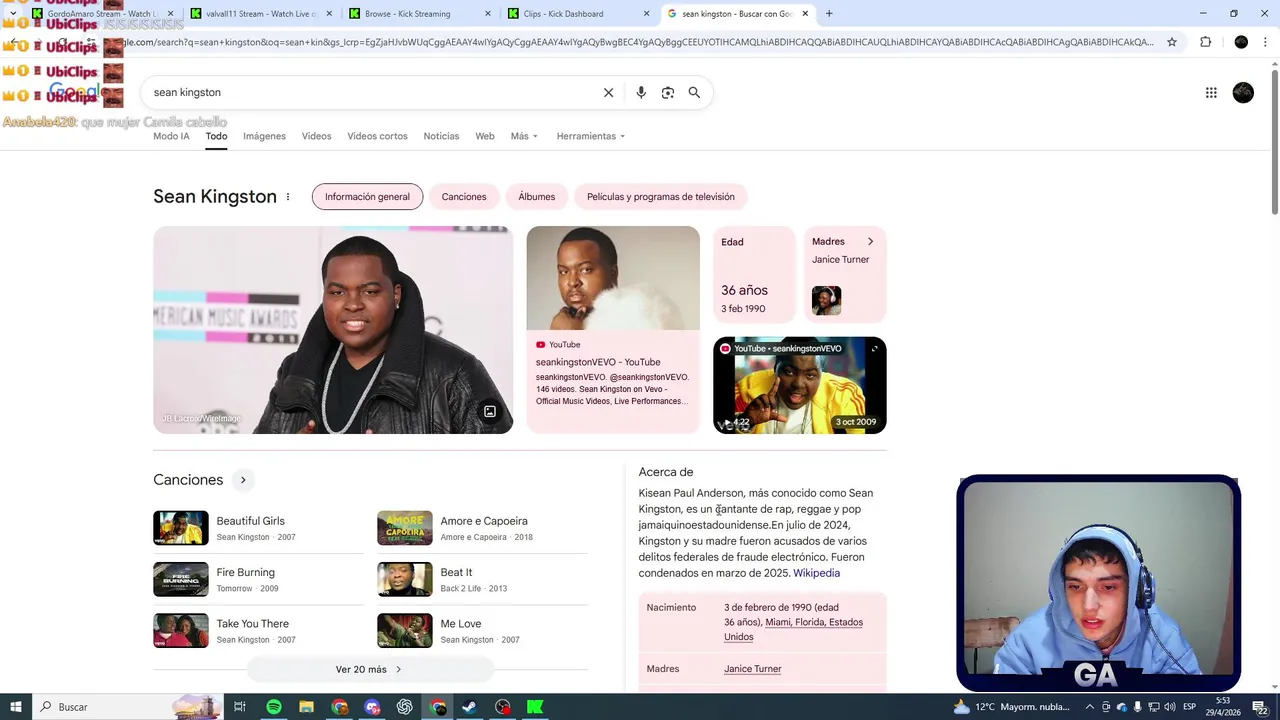Click the page vertical scrollbar
The height and width of the screenshot is (720, 1280).
(x=1275, y=140)
